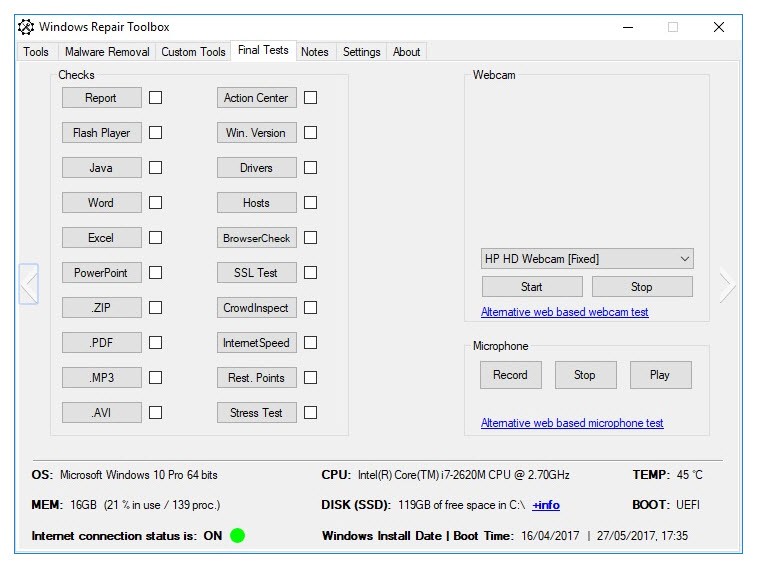Screen dimensions: 776x561
Task: Tick the checkbox next to Flash Player
Action: click(x=155, y=133)
